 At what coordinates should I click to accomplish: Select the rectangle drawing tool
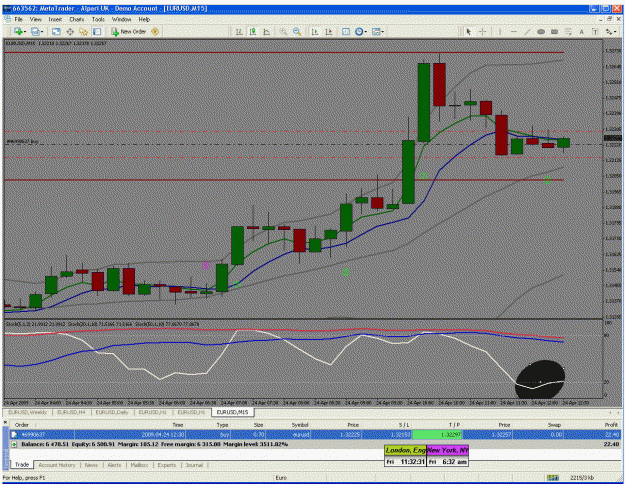[554, 31]
